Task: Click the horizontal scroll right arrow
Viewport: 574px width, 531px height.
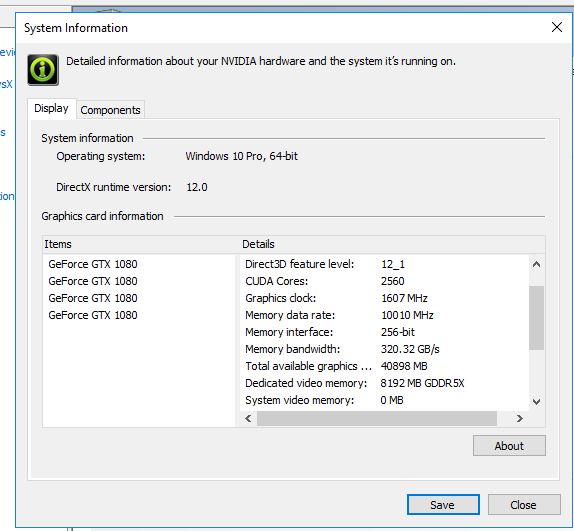Action: tap(519, 418)
